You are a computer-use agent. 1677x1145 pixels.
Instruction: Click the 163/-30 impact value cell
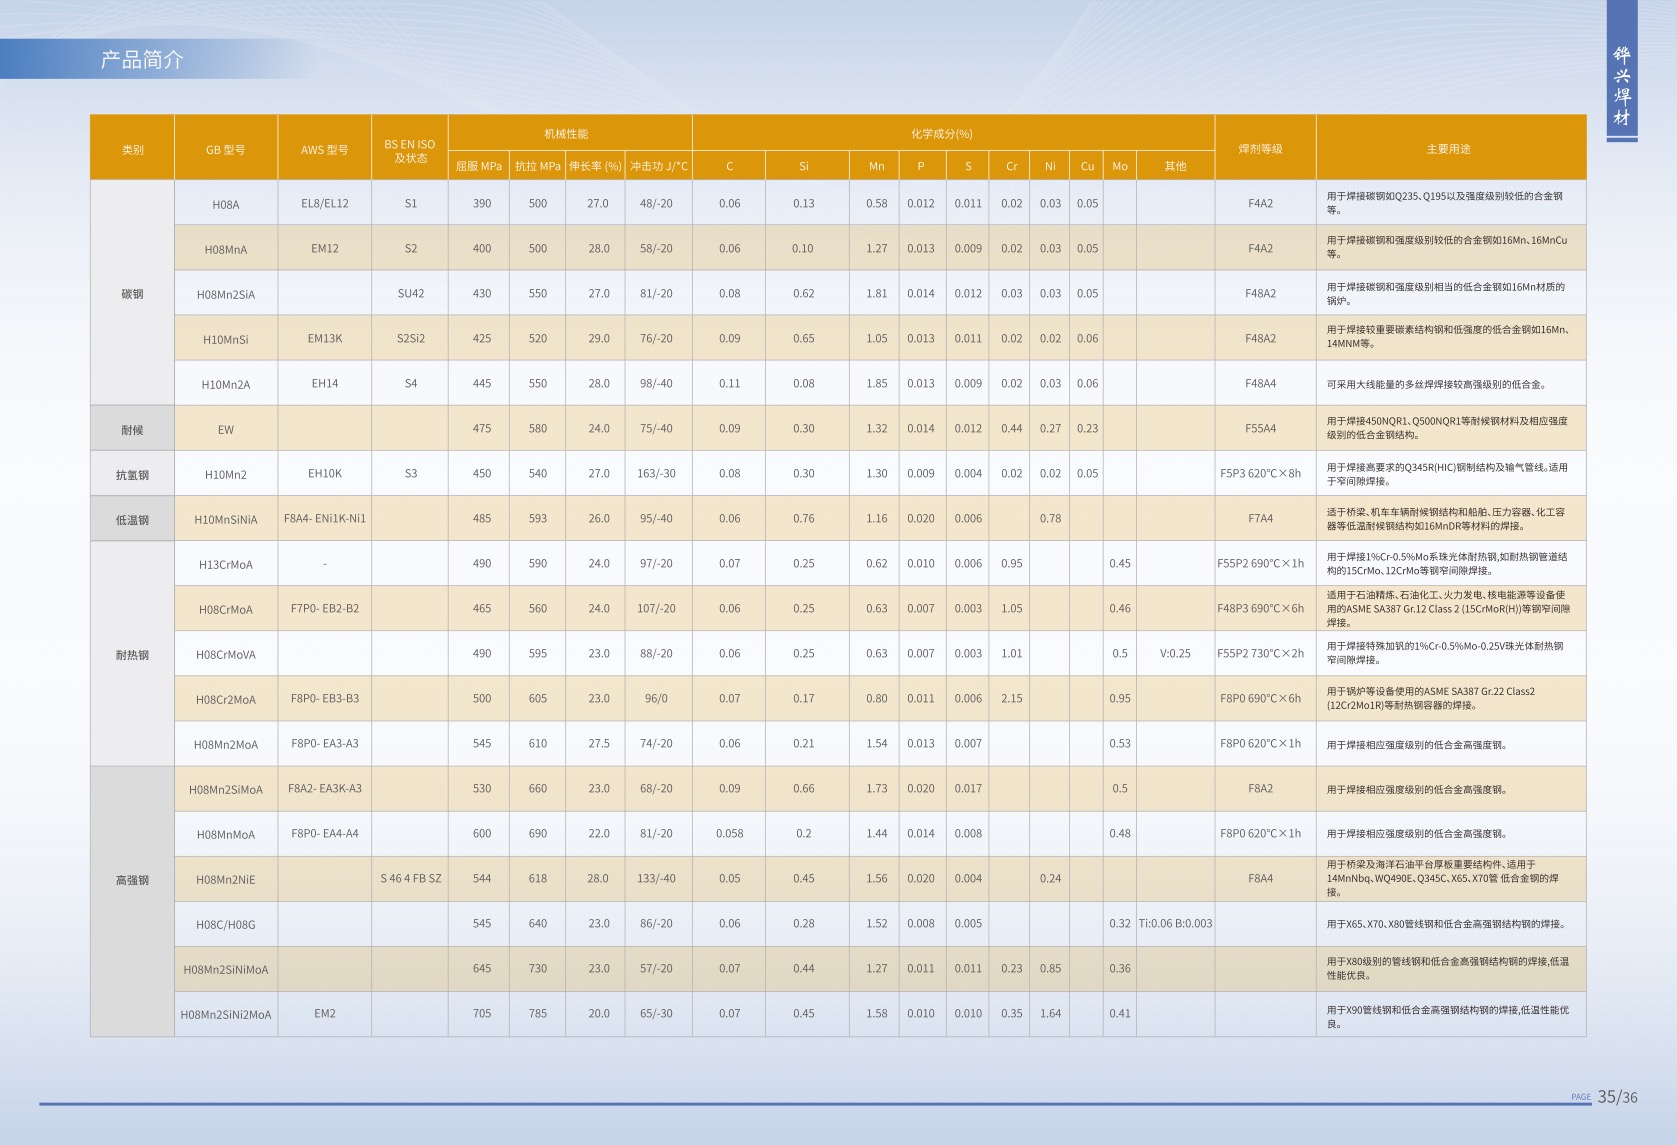click(x=656, y=474)
